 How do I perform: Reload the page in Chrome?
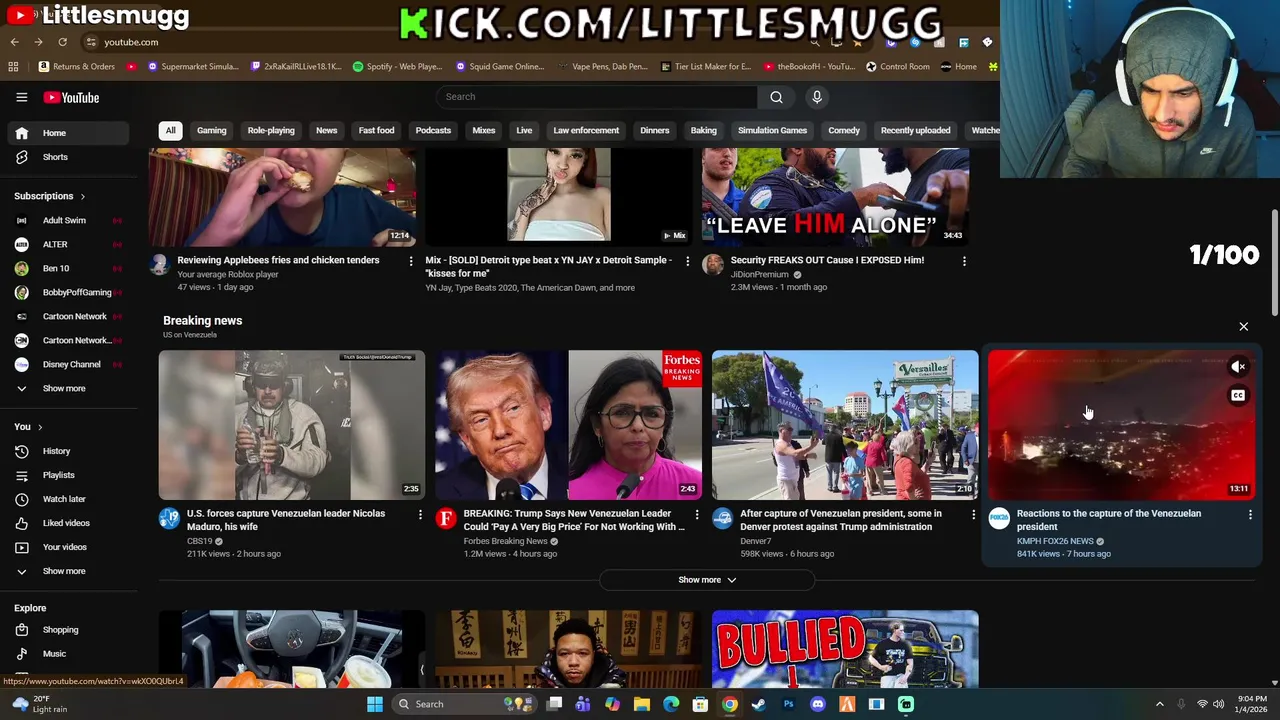(62, 42)
